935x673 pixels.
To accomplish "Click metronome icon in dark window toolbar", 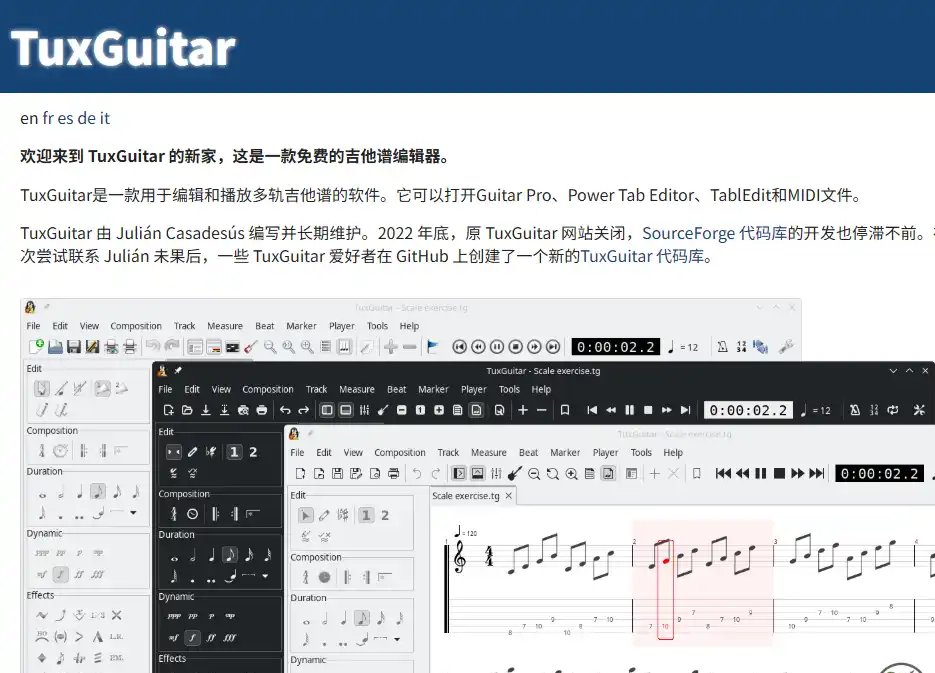I will click(854, 410).
